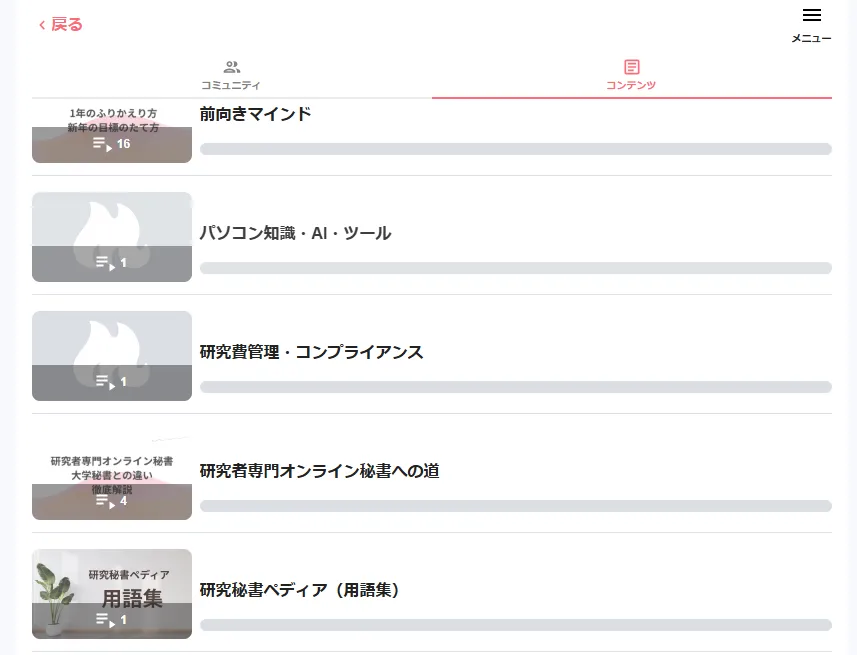Open 研究秘書ペディア（用語集） course title
This screenshot has width=857, height=655.
coord(300,590)
